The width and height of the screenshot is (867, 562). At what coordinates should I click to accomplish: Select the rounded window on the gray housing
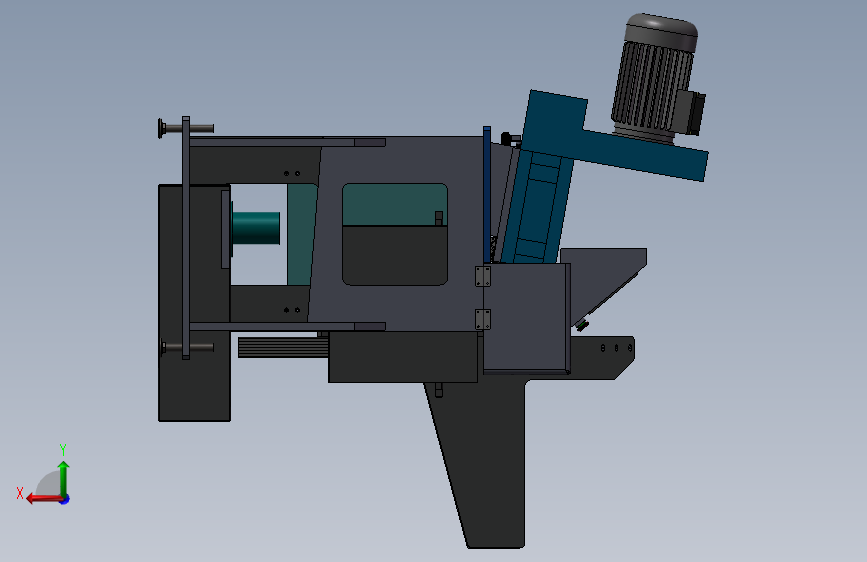tap(395, 235)
